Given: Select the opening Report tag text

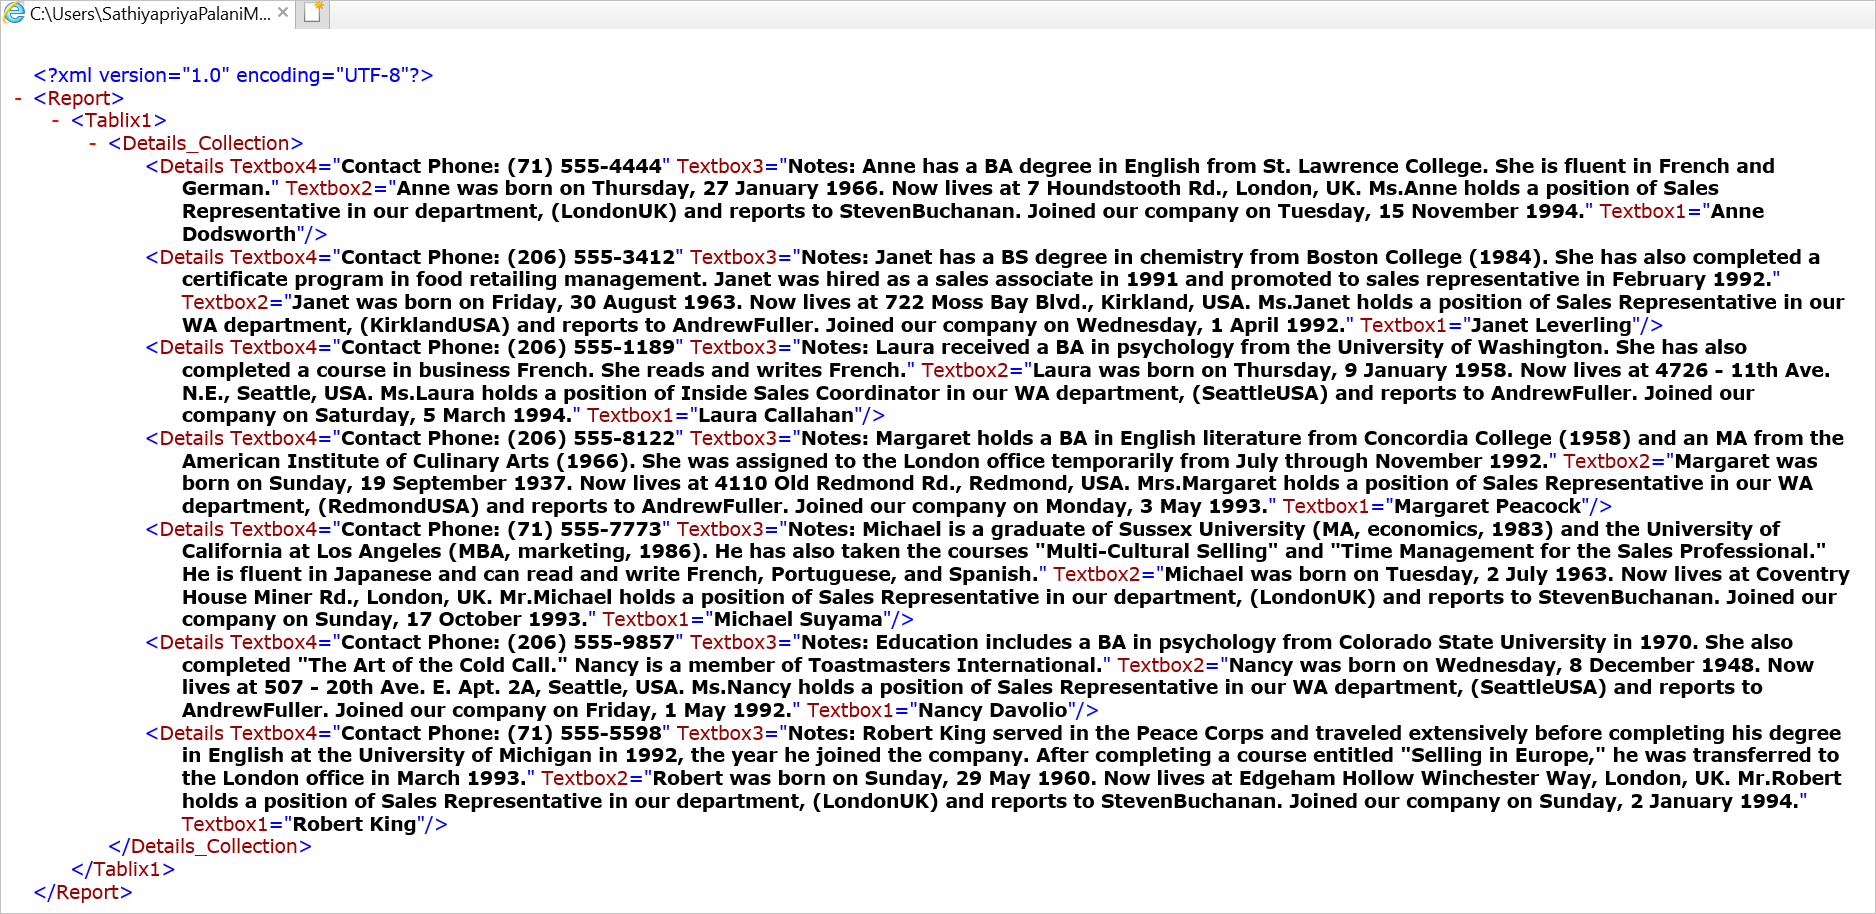Looking at the screenshot, I should pyautogui.click(x=79, y=98).
